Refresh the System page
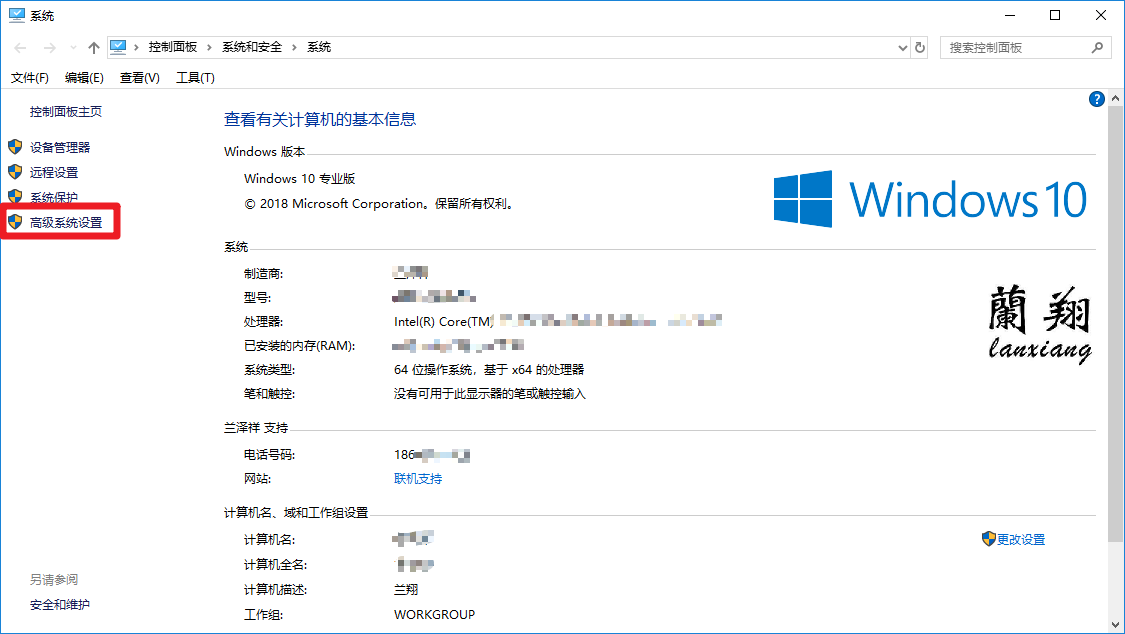1125x634 pixels. (920, 48)
